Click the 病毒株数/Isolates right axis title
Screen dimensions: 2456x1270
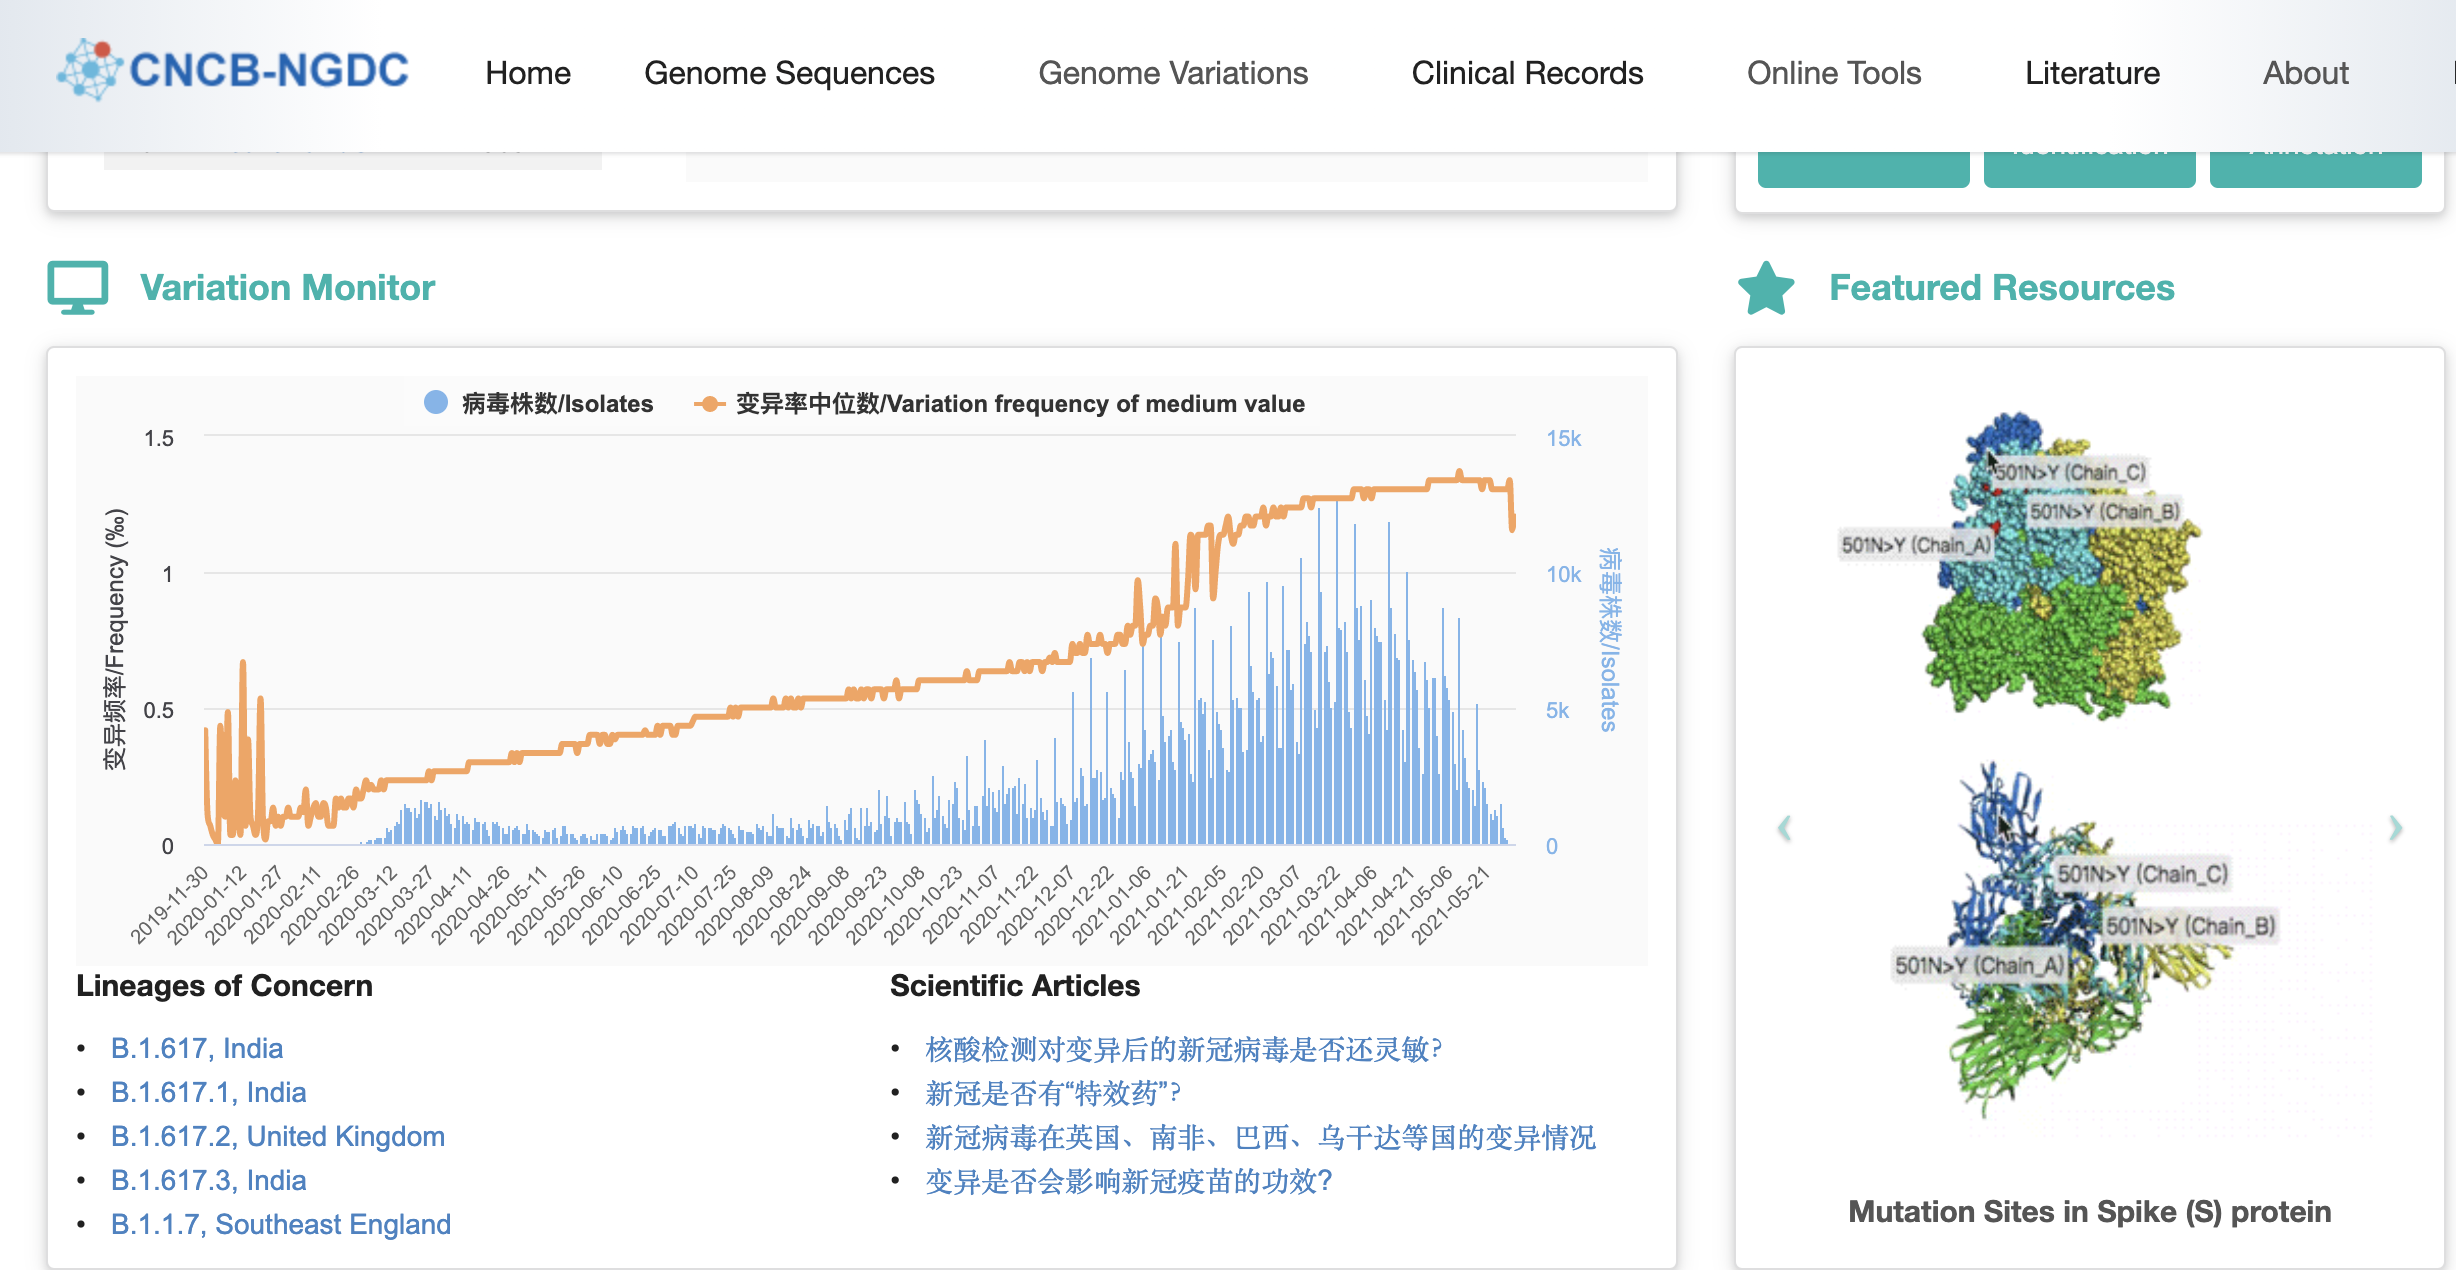[x=1609, y=640]
